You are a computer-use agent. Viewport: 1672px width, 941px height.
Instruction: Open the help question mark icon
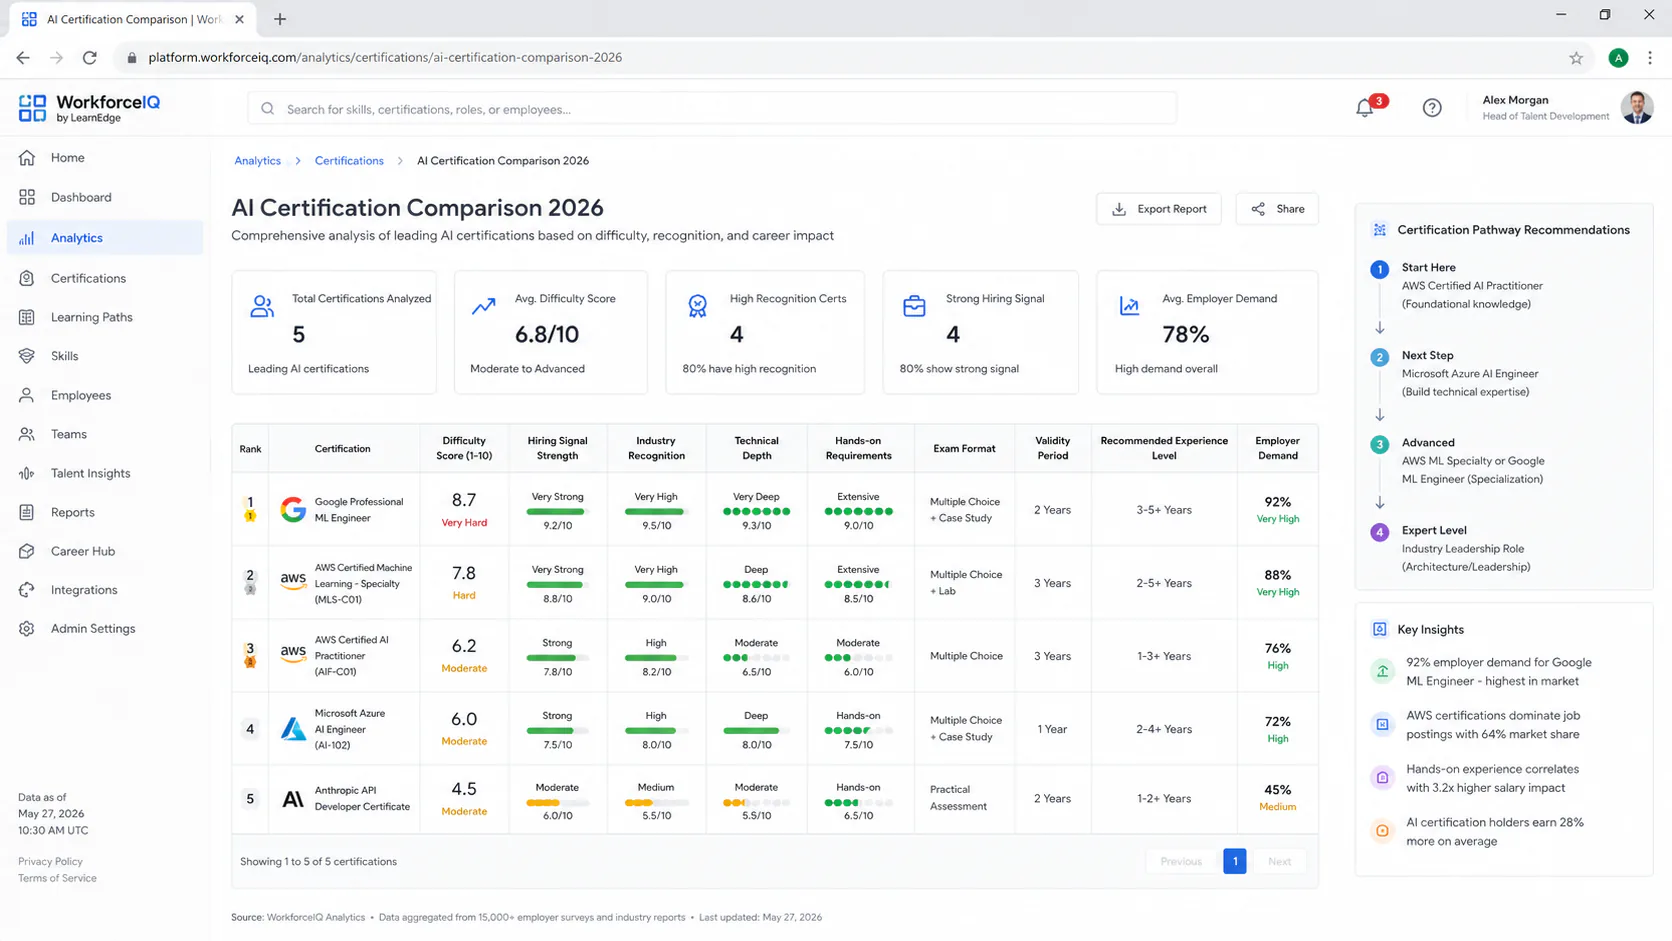tap(1432, 108)
